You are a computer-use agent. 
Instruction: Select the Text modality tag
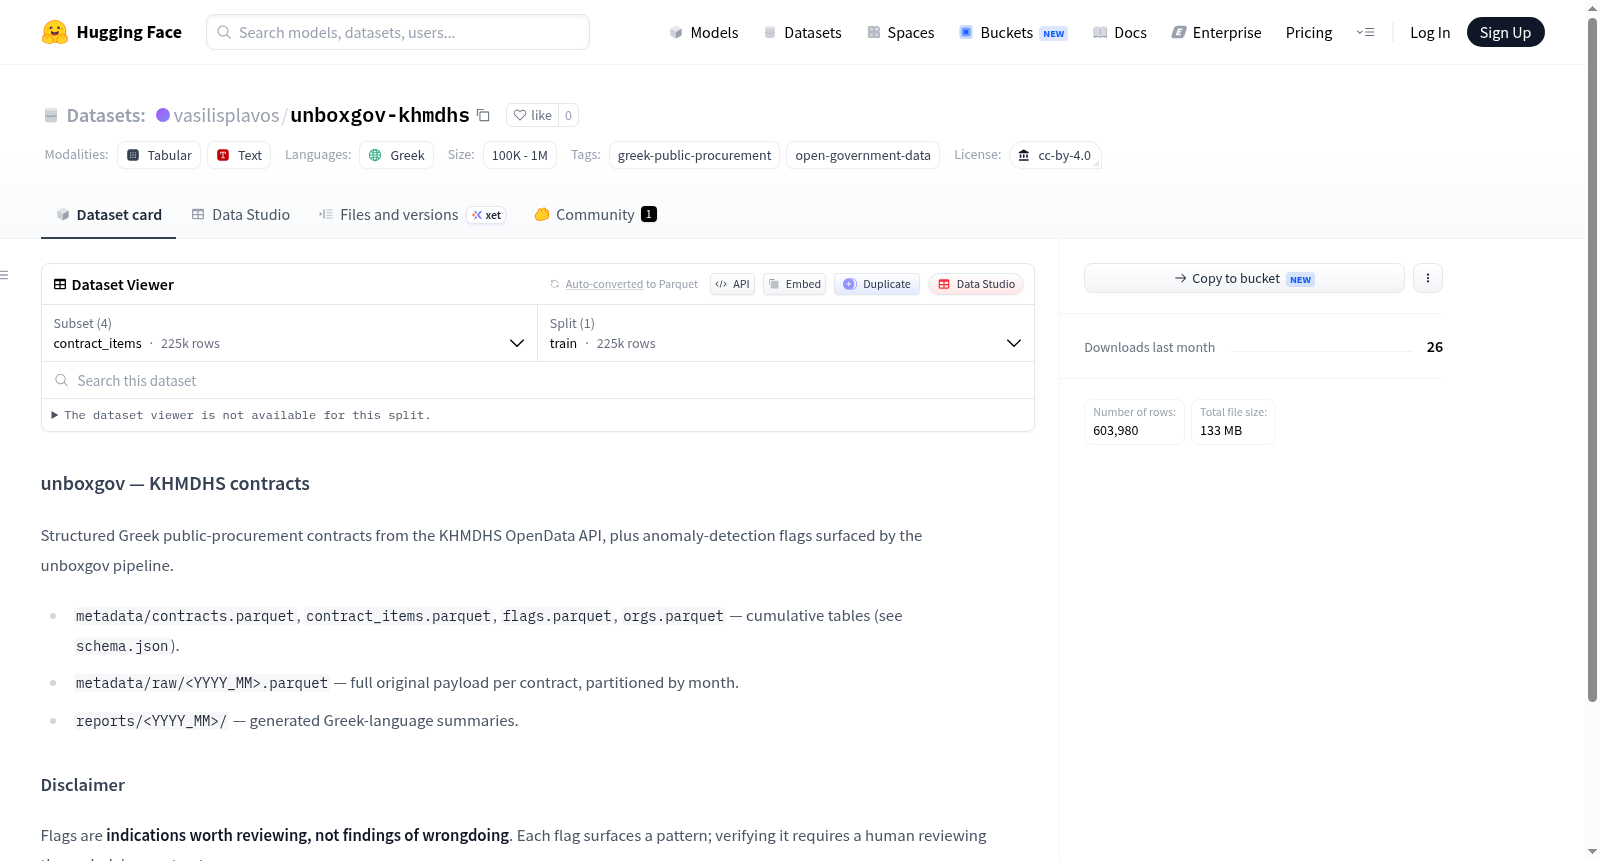point(239,155)
